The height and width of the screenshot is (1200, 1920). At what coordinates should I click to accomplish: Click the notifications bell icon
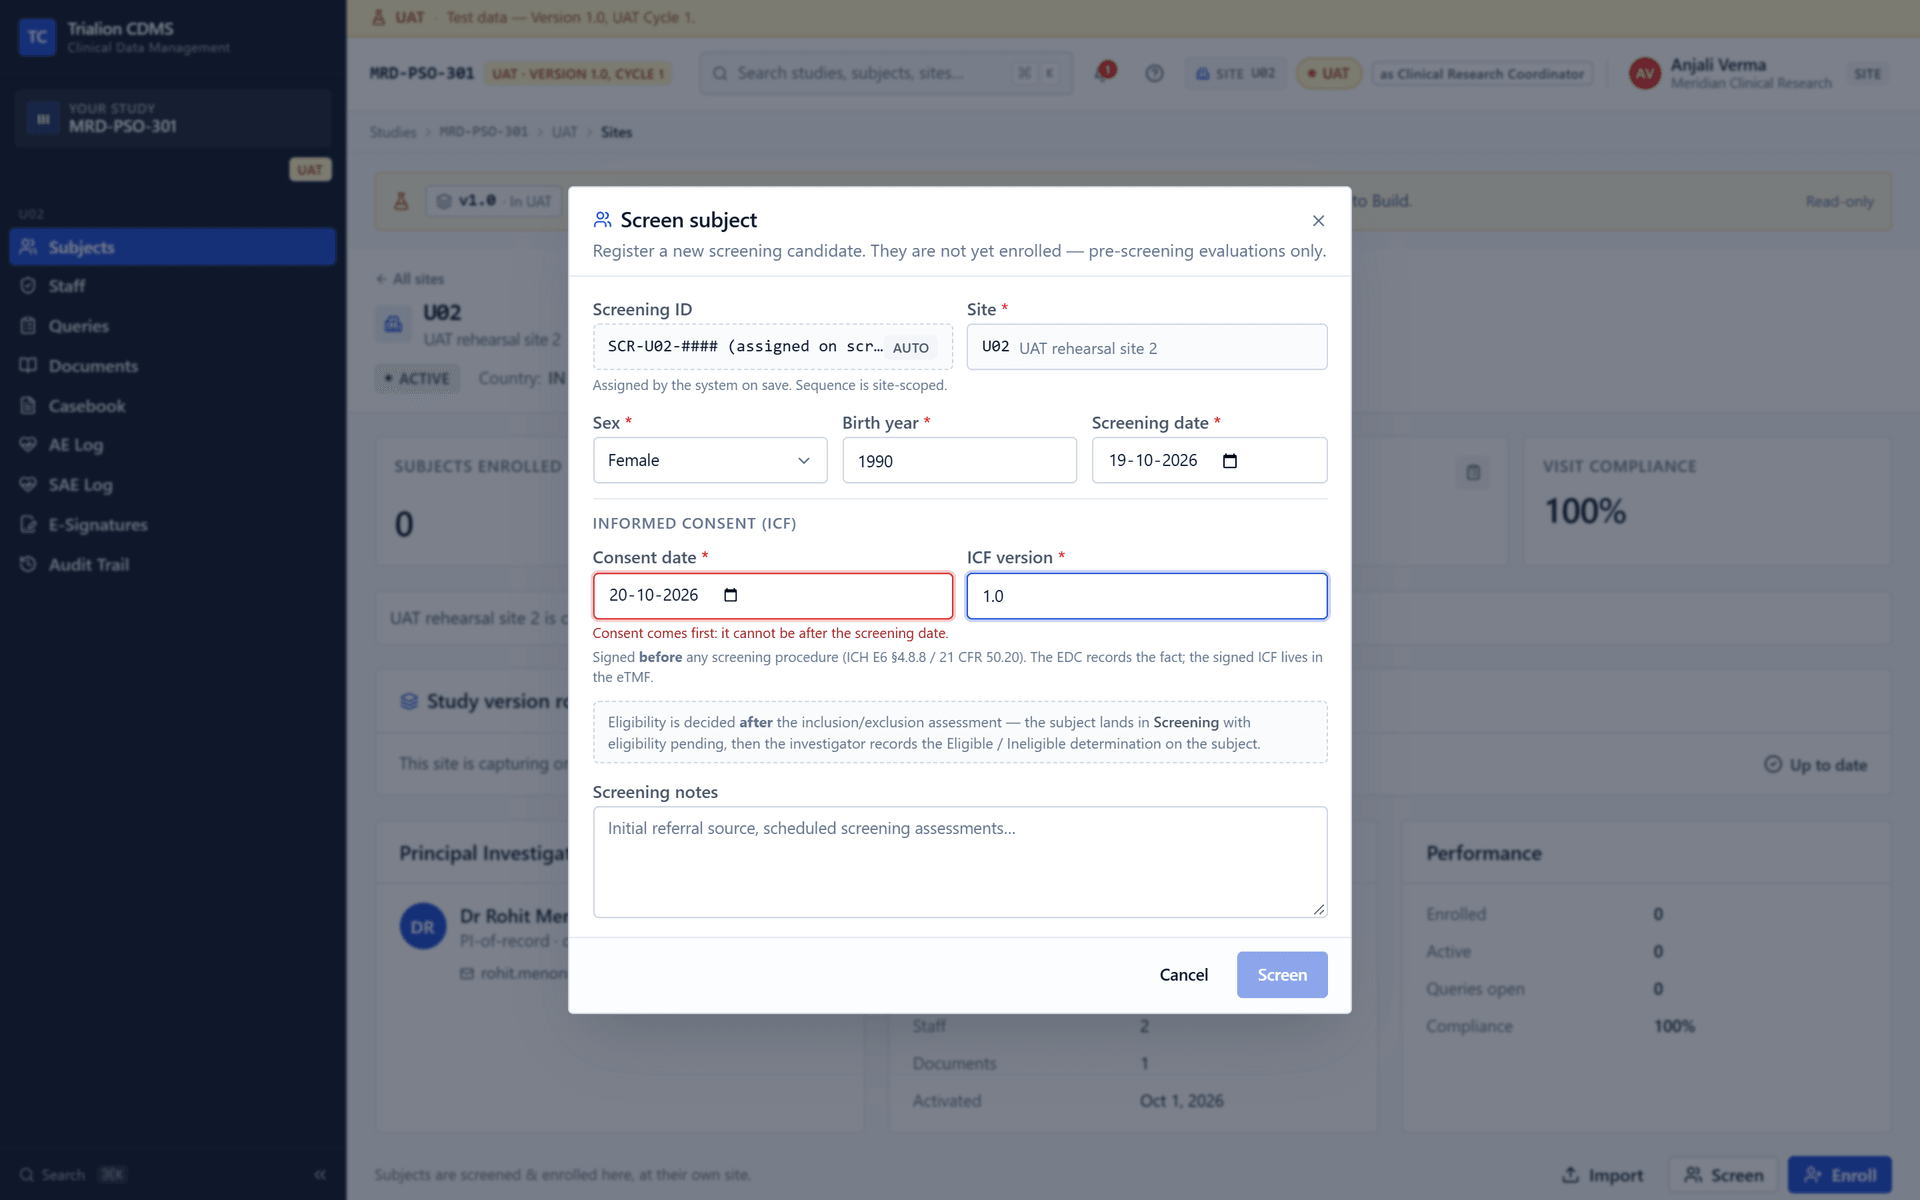point(1103,73)
